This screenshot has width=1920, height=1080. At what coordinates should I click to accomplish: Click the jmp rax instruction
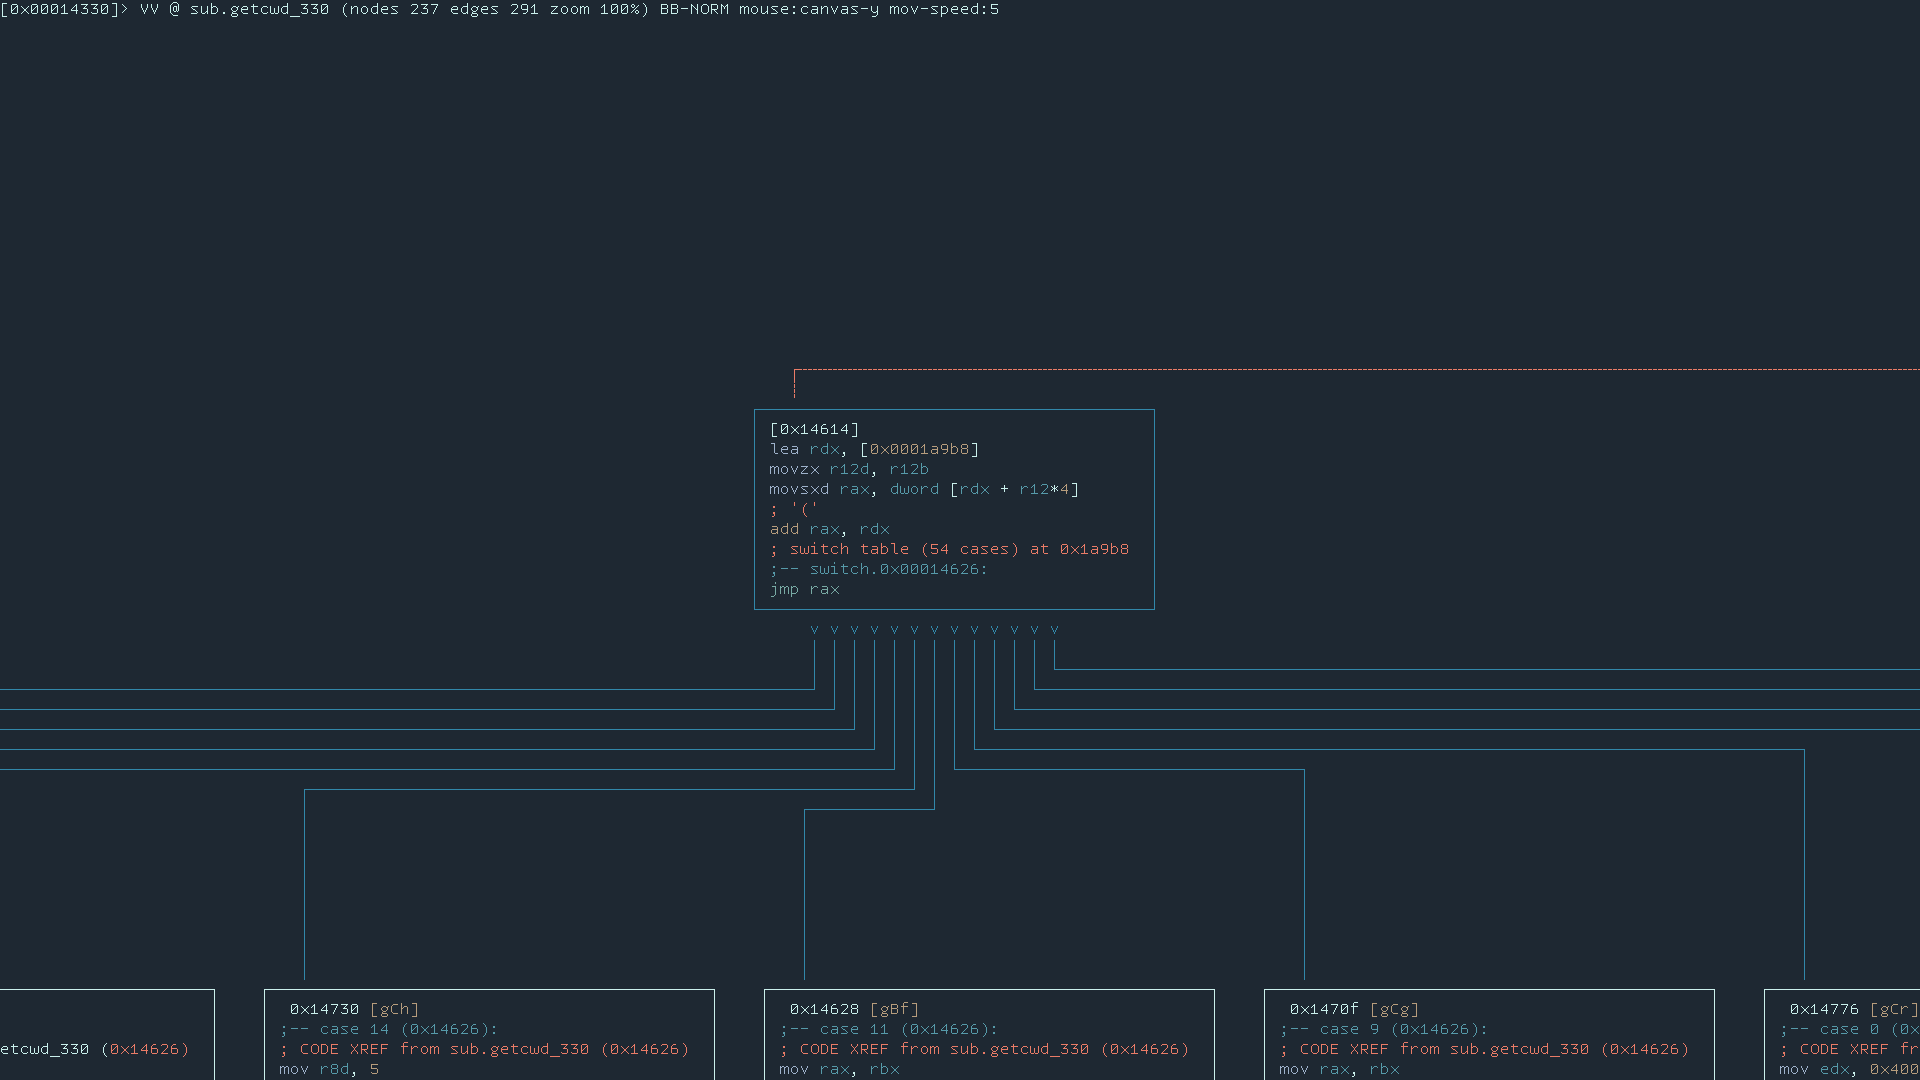(804, 589)
